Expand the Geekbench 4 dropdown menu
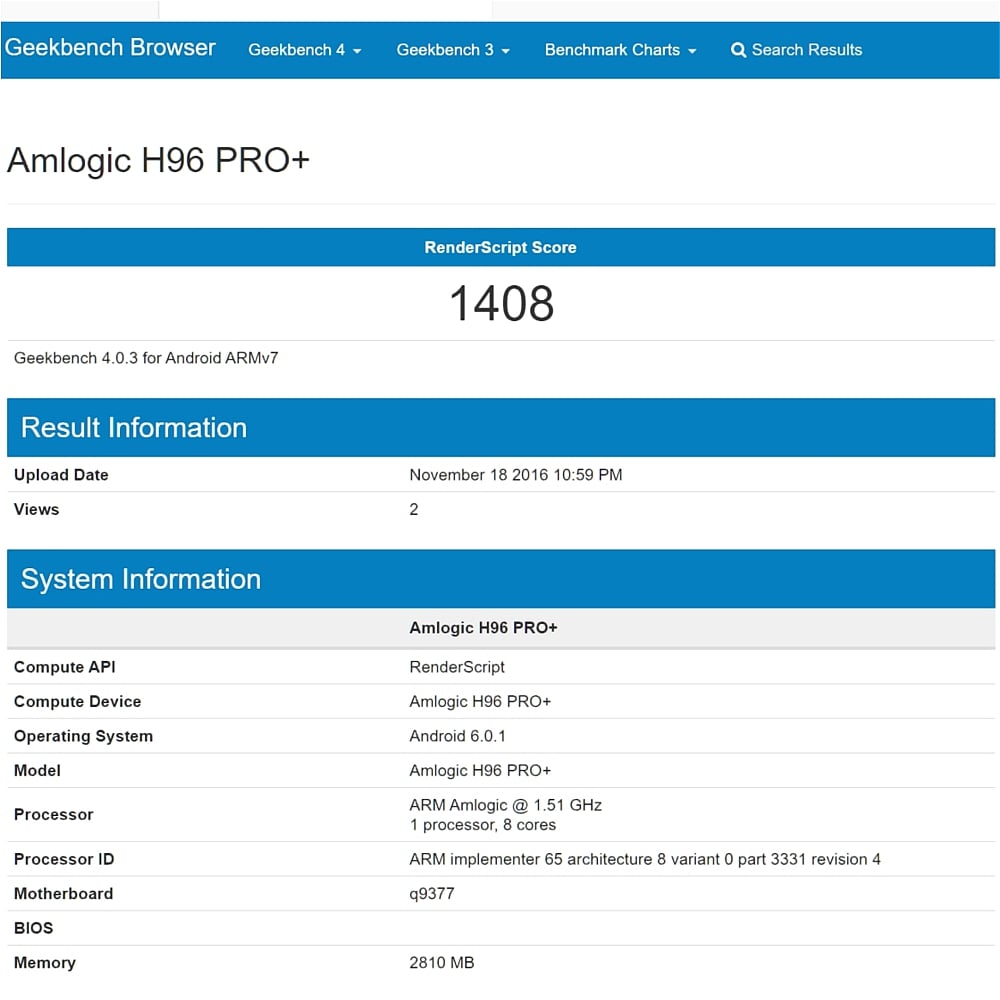 305,50
